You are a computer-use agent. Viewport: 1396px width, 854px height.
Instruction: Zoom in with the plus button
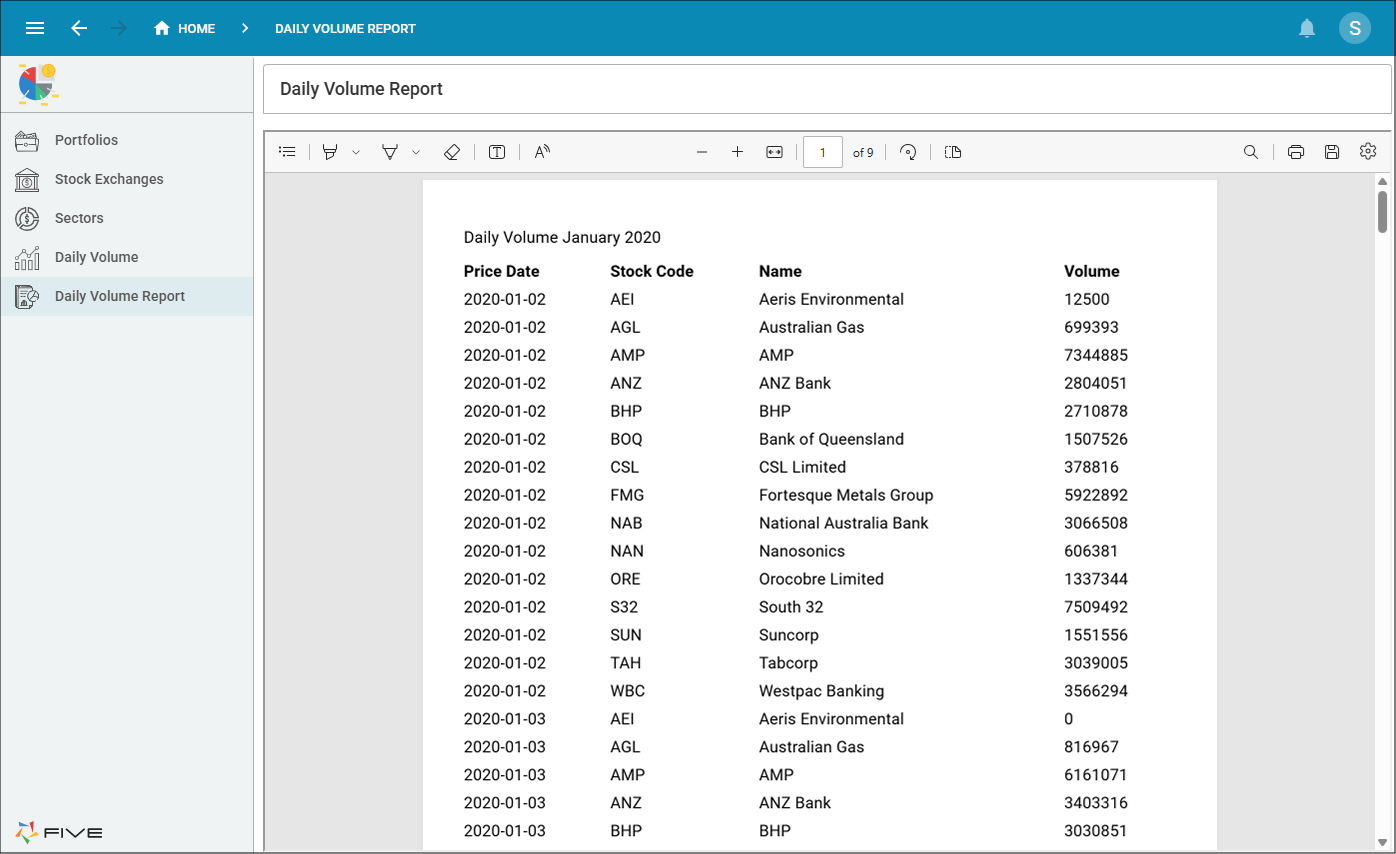pos(738,152)
